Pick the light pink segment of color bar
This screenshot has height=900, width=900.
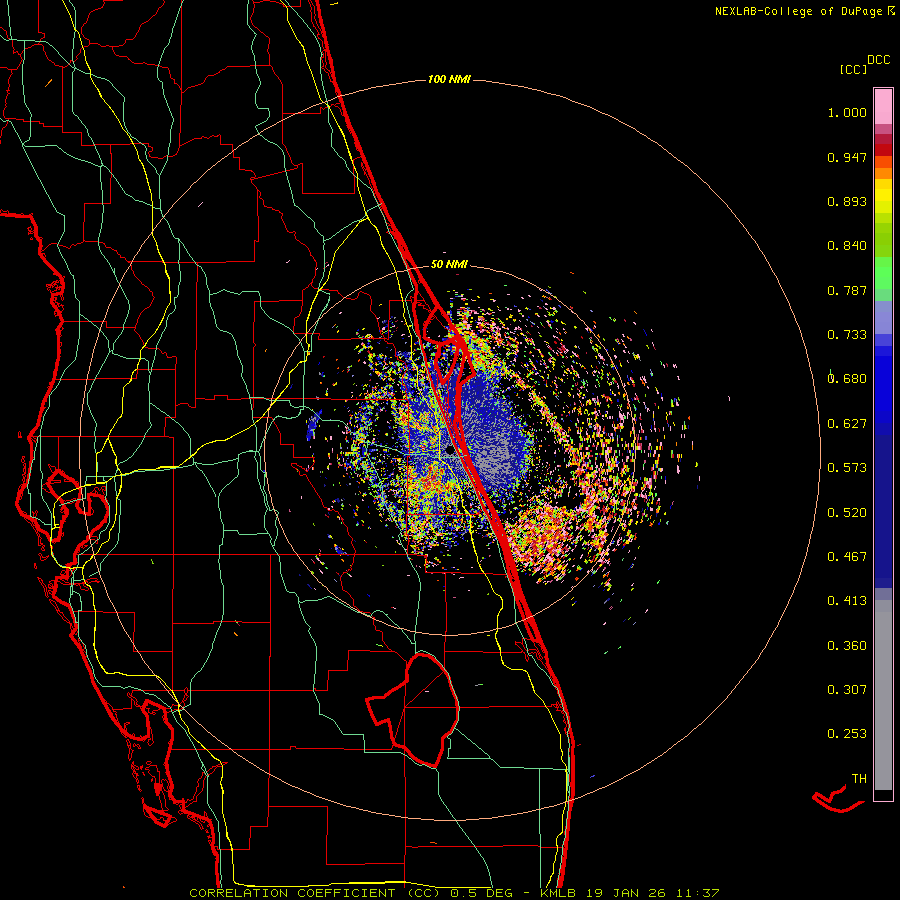tap(883, 107)
